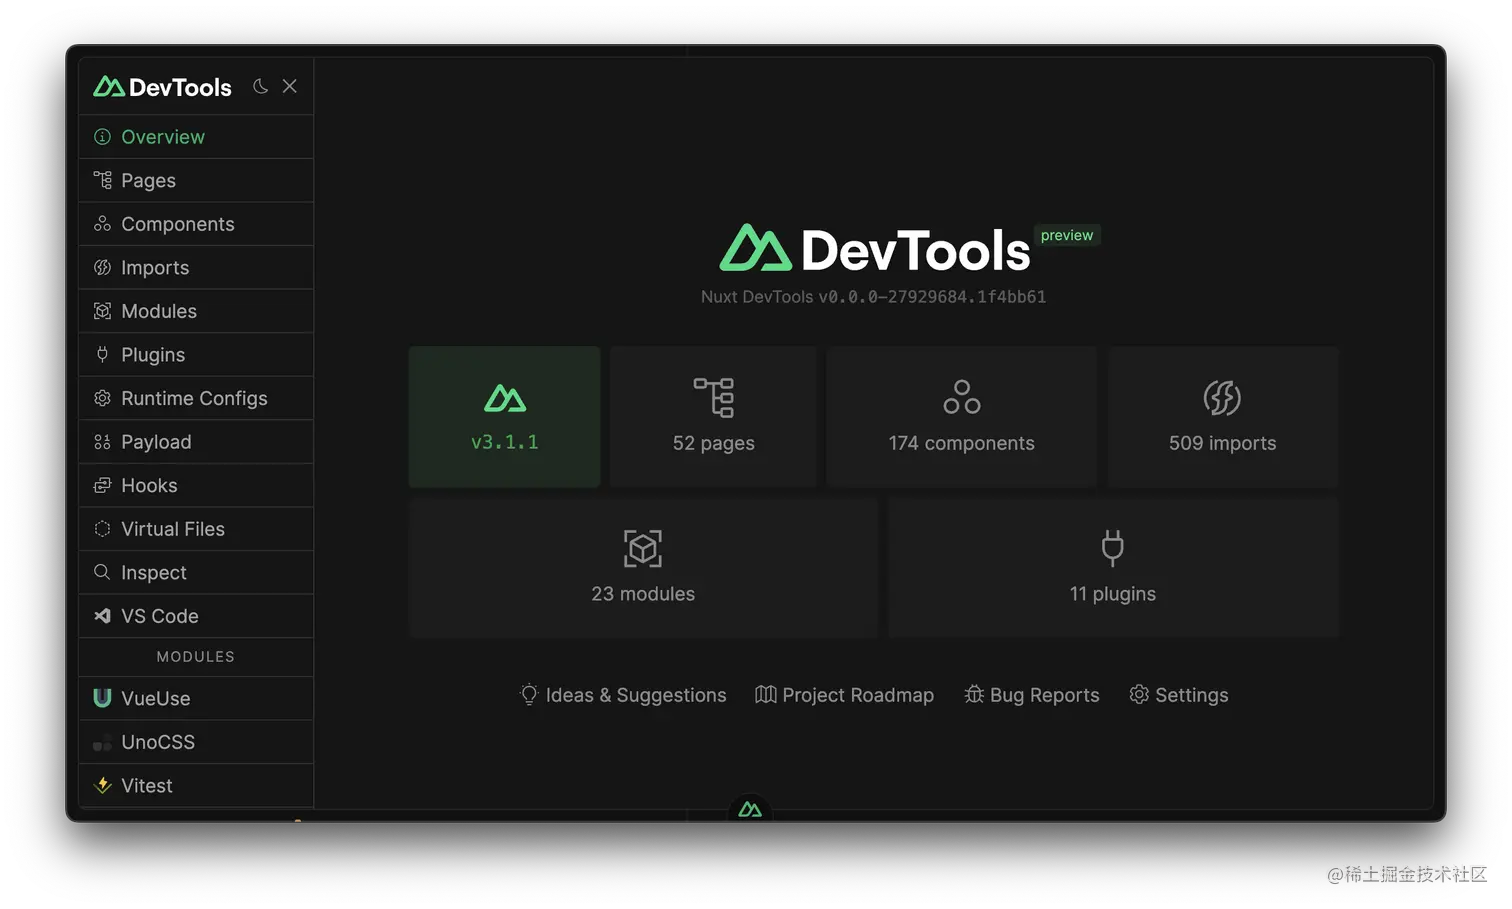Open the Overview tab in the sidebar
This screenshot has height=909, width=1512.
pyautogui.click(x=196, y=137)
